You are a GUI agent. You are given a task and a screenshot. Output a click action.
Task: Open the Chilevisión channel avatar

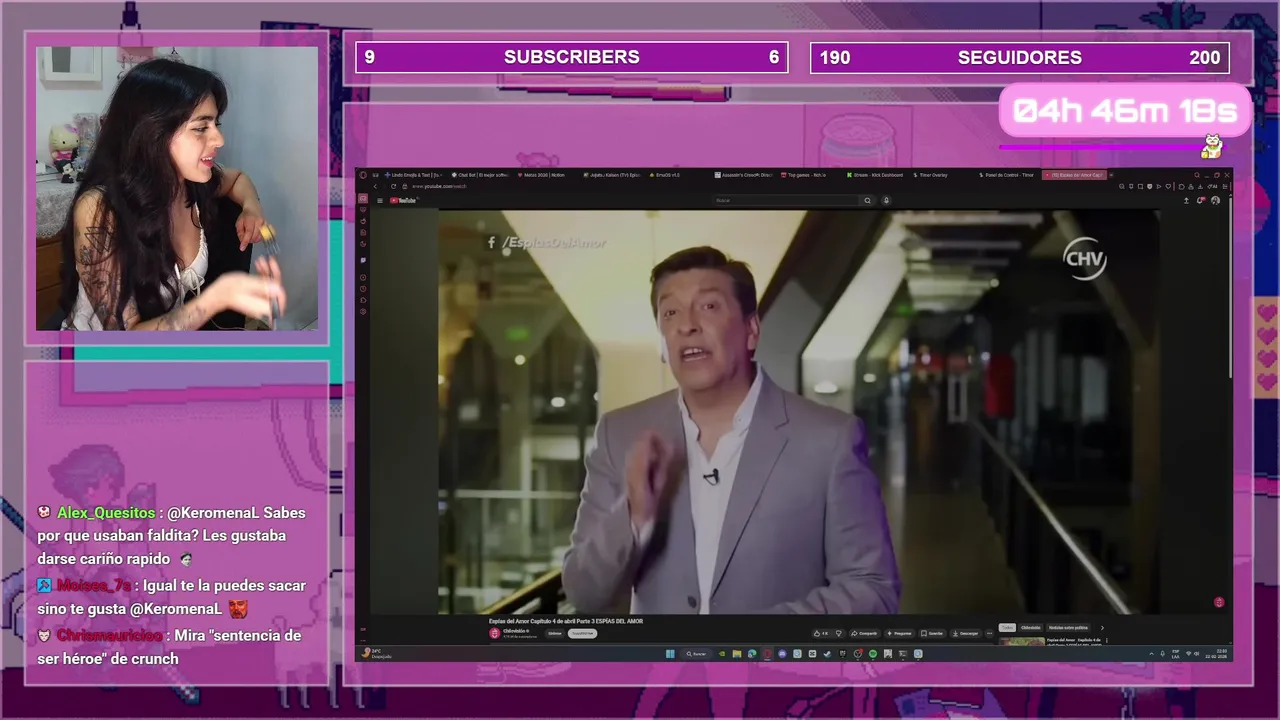[495, 633]
